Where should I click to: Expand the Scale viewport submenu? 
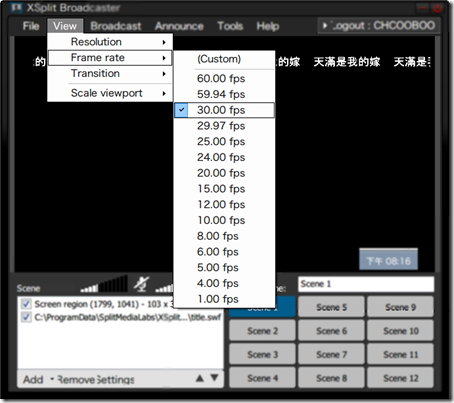(110, 93)
